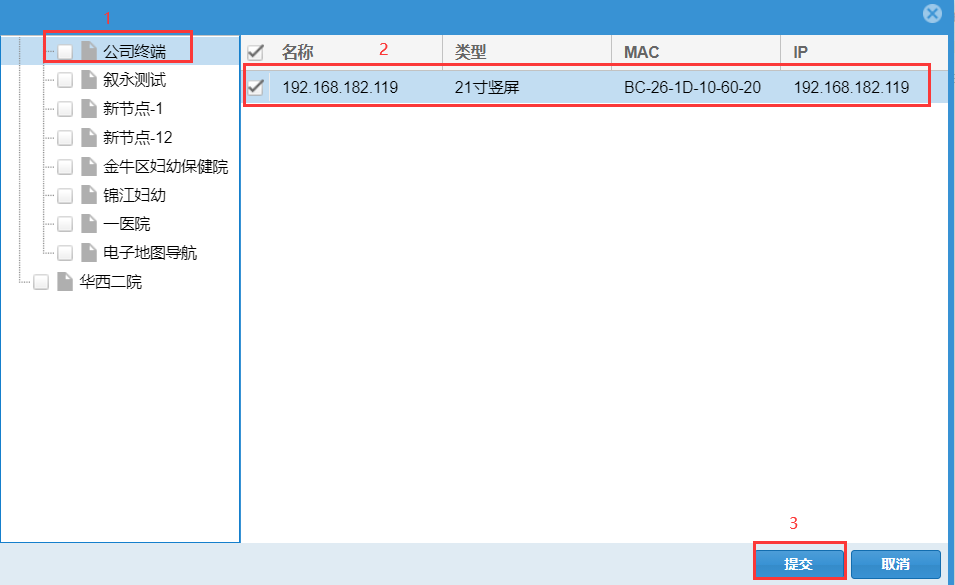The height and width of the screenshot is (585, 955).
Task: Sort by the 名称 column header
Action: [297, 52]
